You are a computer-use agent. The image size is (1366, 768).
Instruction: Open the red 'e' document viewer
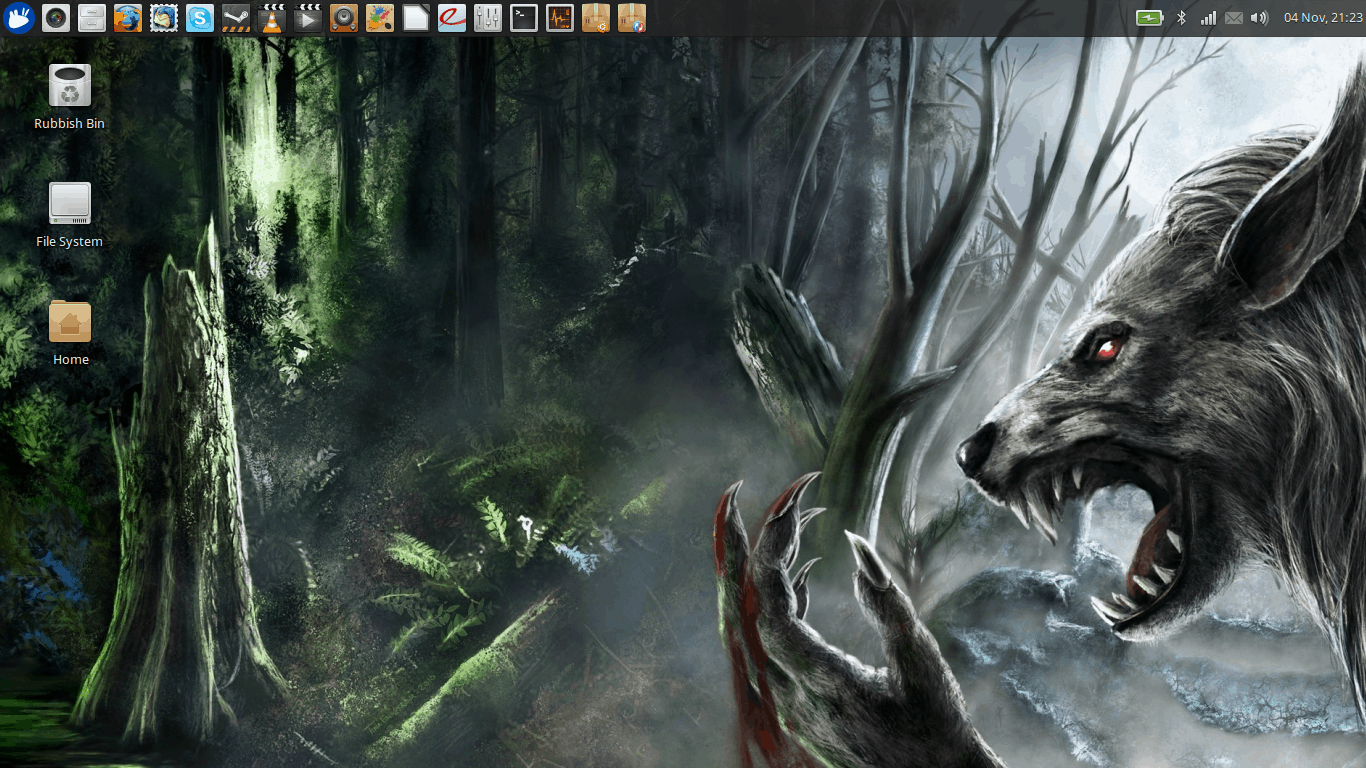(452, 18)
